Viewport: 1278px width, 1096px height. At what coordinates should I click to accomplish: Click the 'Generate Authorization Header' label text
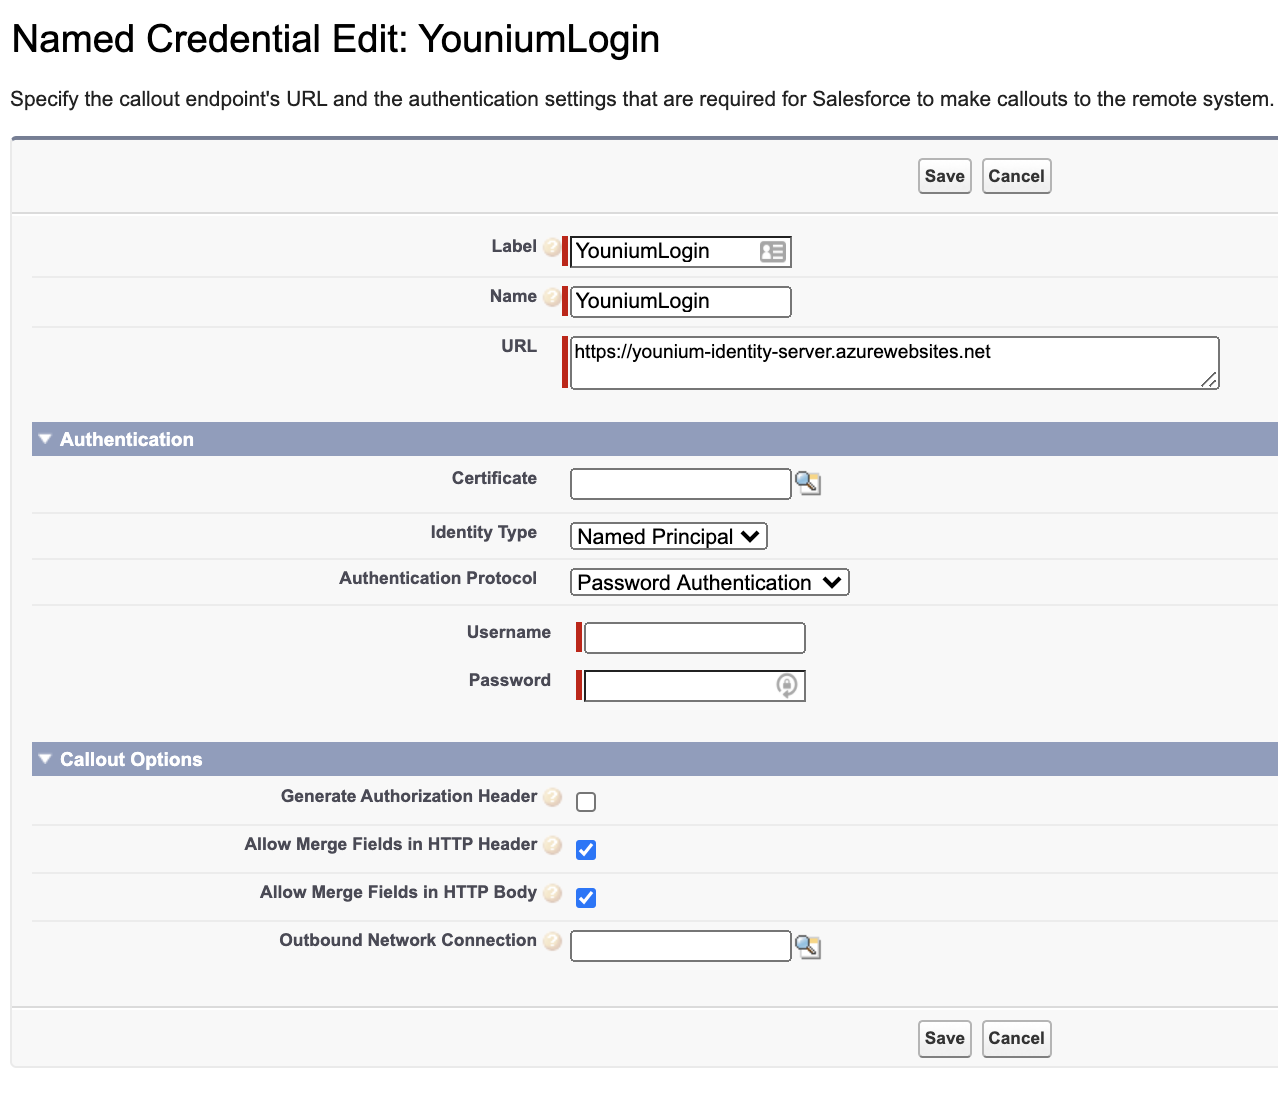(x=409, y=796)
